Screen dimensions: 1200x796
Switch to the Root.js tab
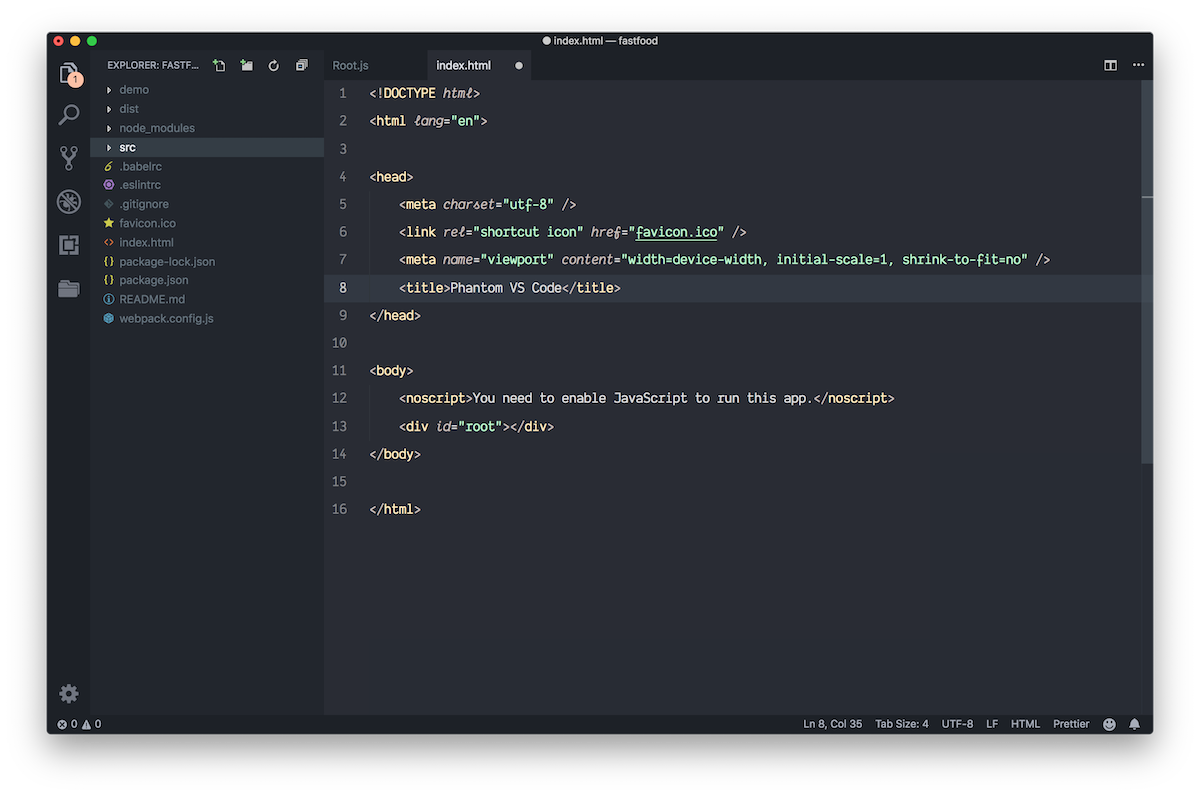pyautogui.click(x=350, y=65)
